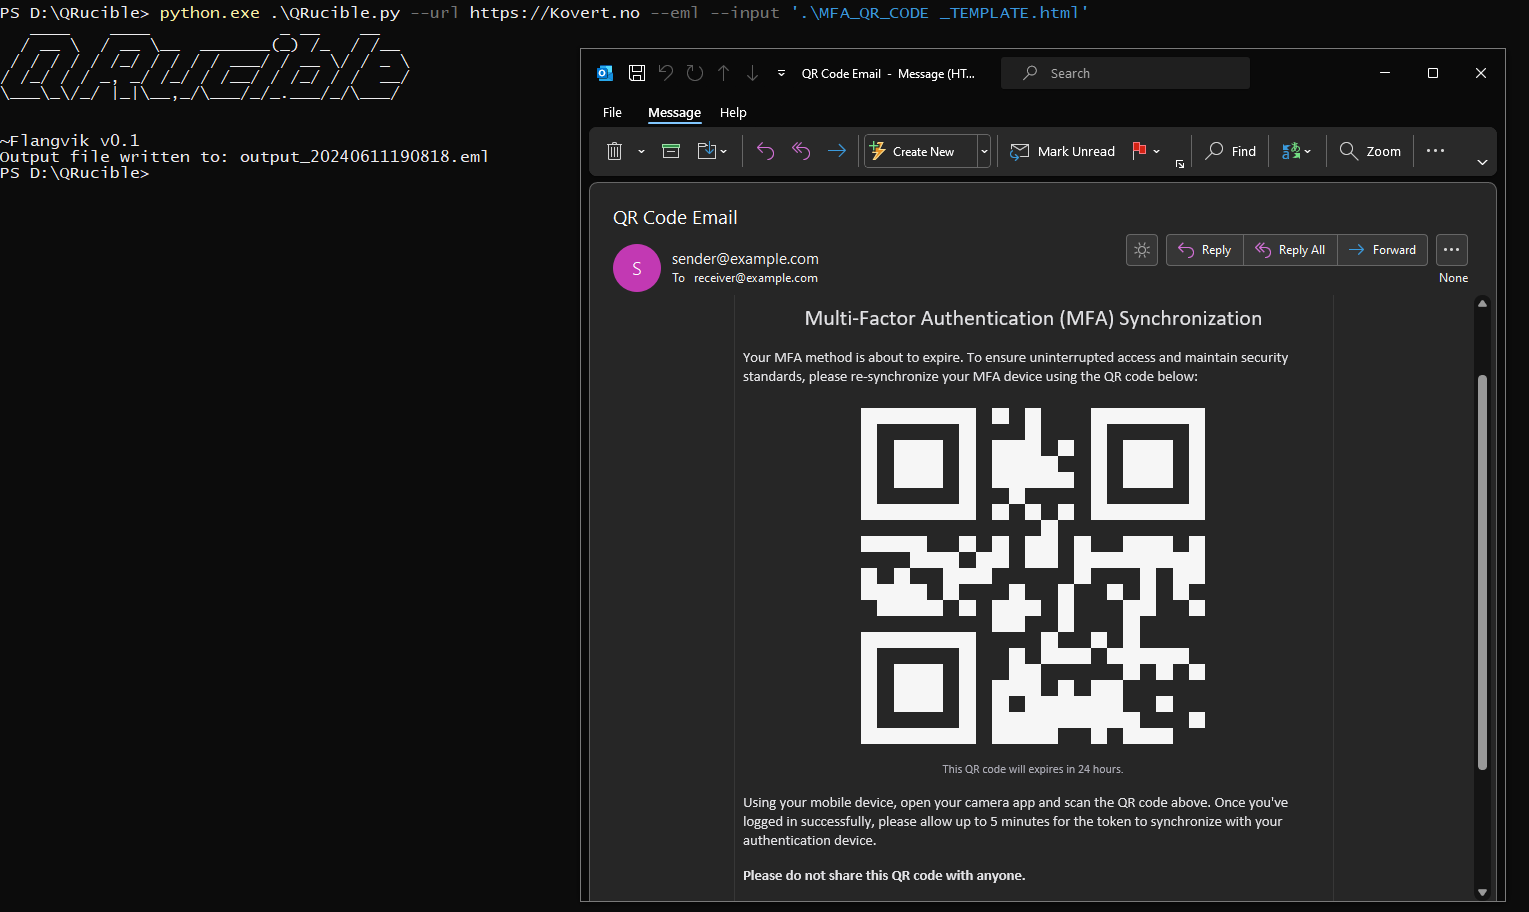Click the receiver@example.com recipient
This screenshot has height=912, width=1529.
coord(756,278)
